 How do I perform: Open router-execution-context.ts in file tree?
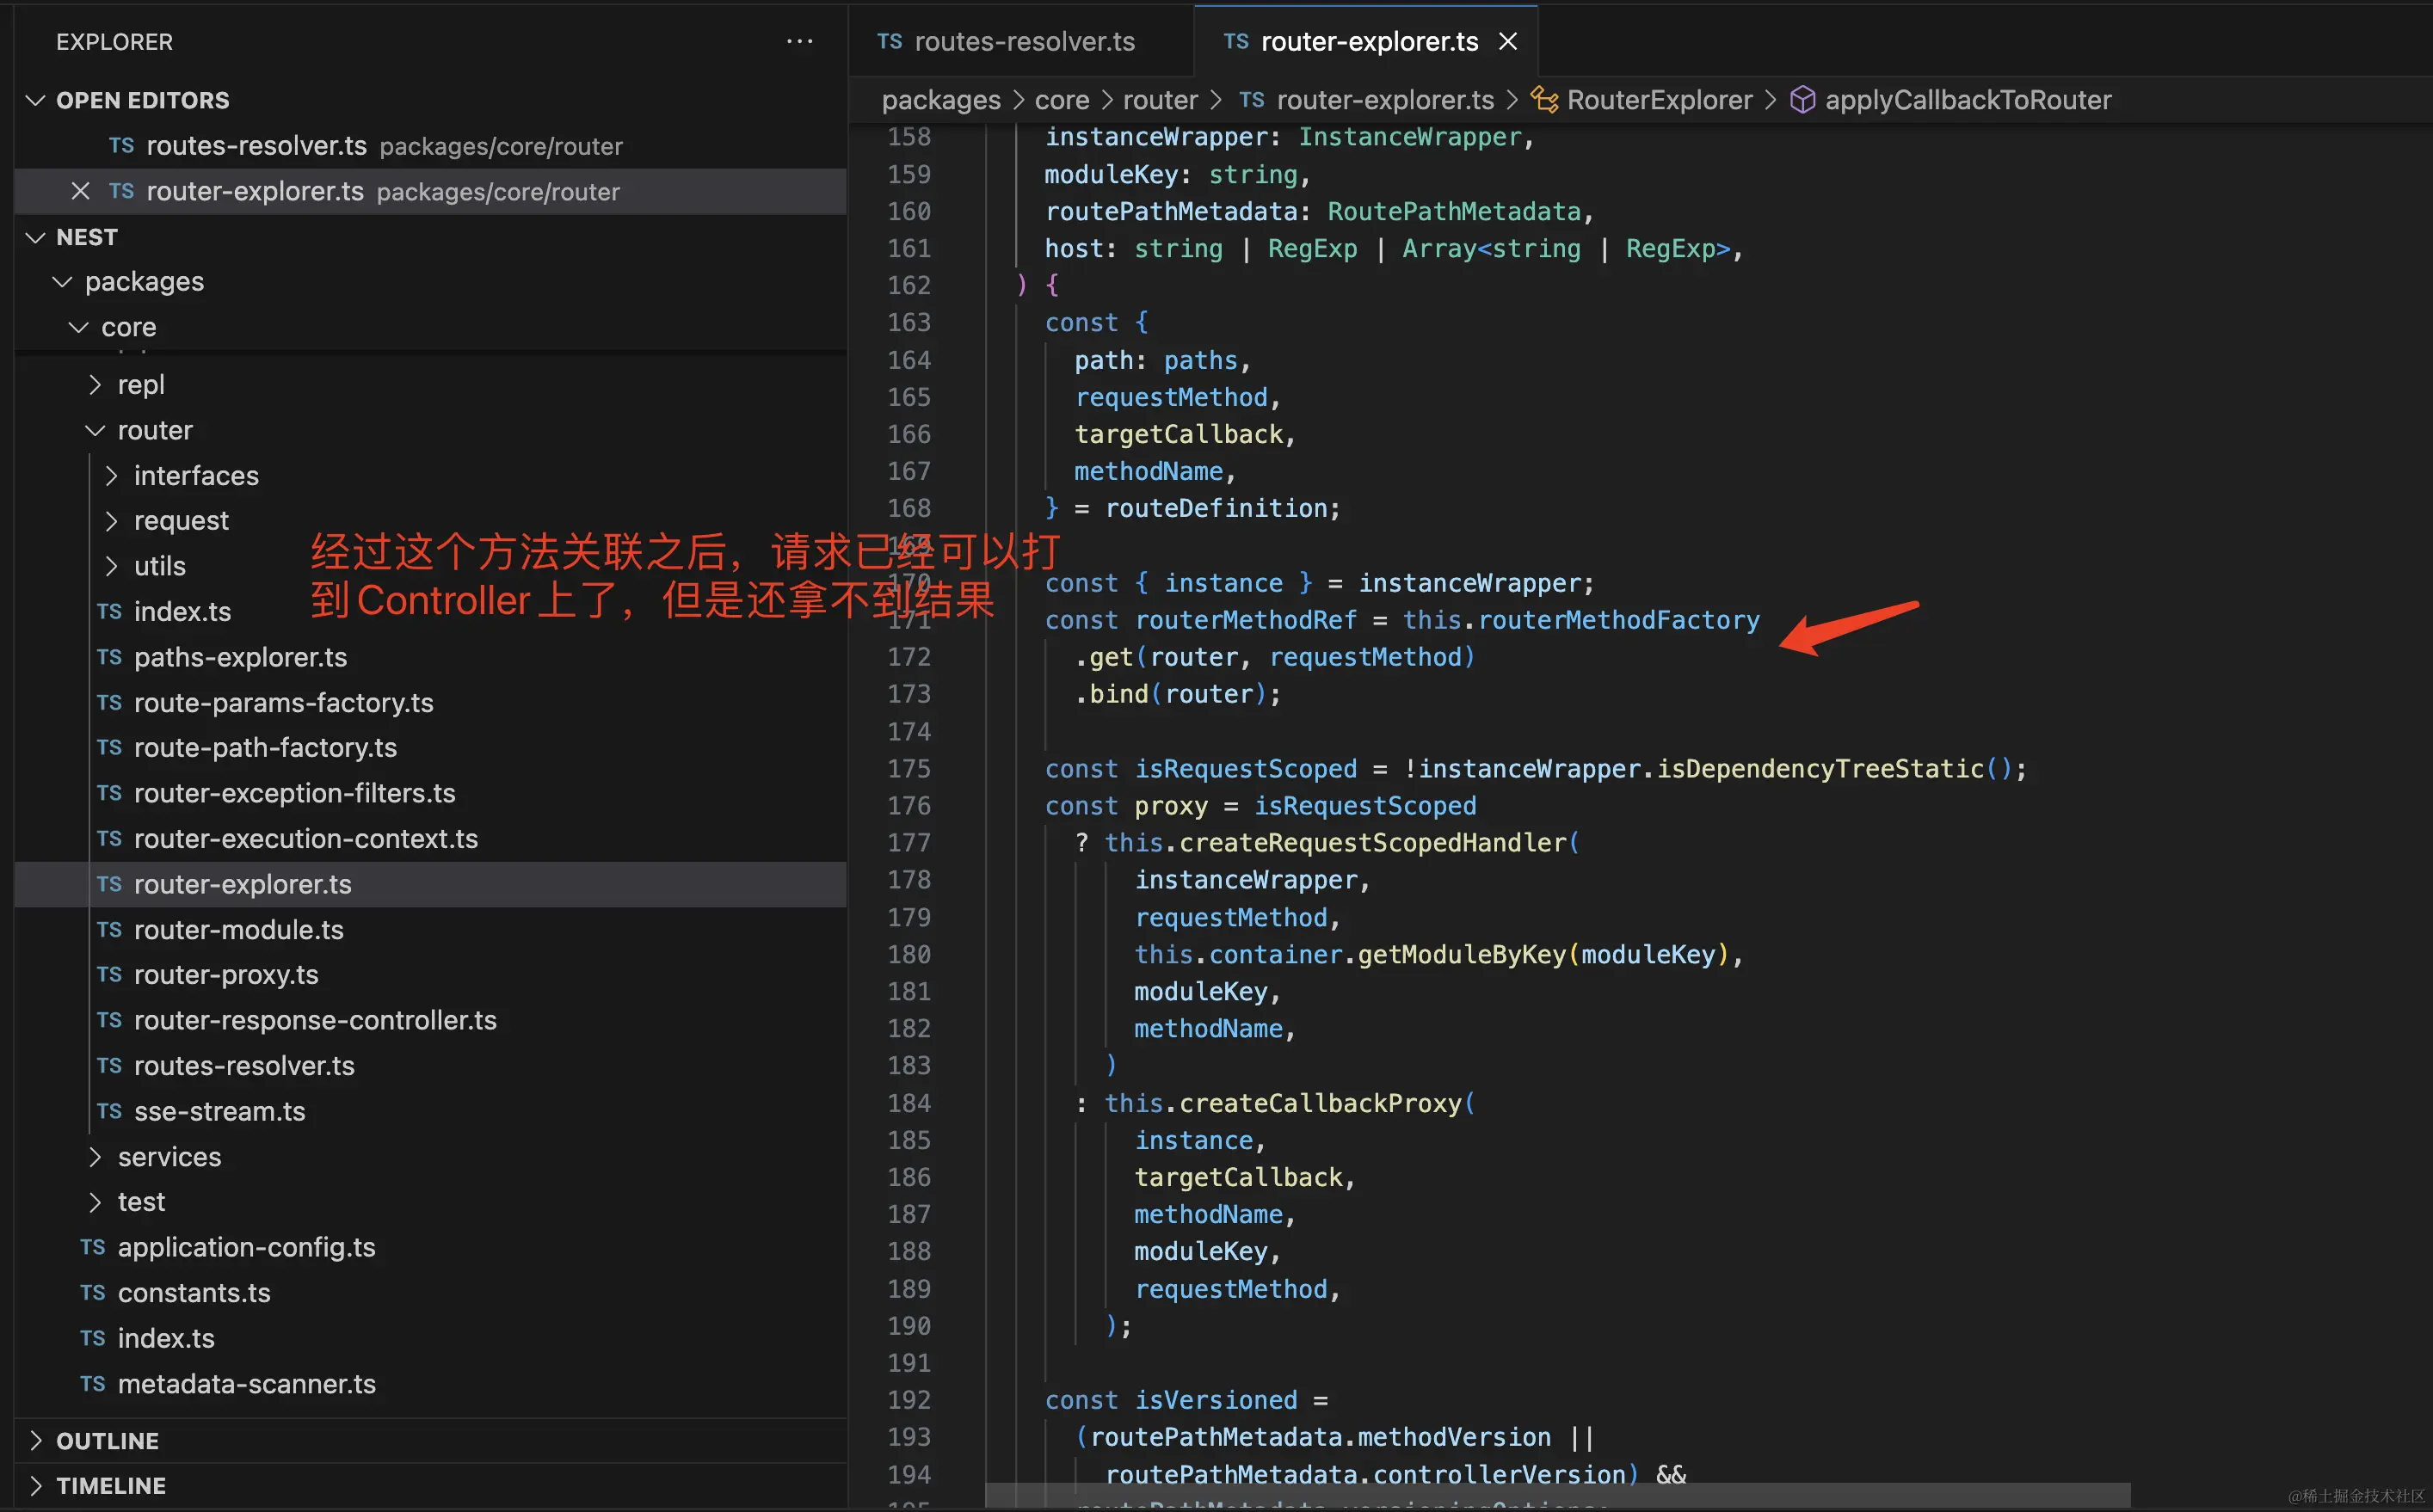(305, 838)
